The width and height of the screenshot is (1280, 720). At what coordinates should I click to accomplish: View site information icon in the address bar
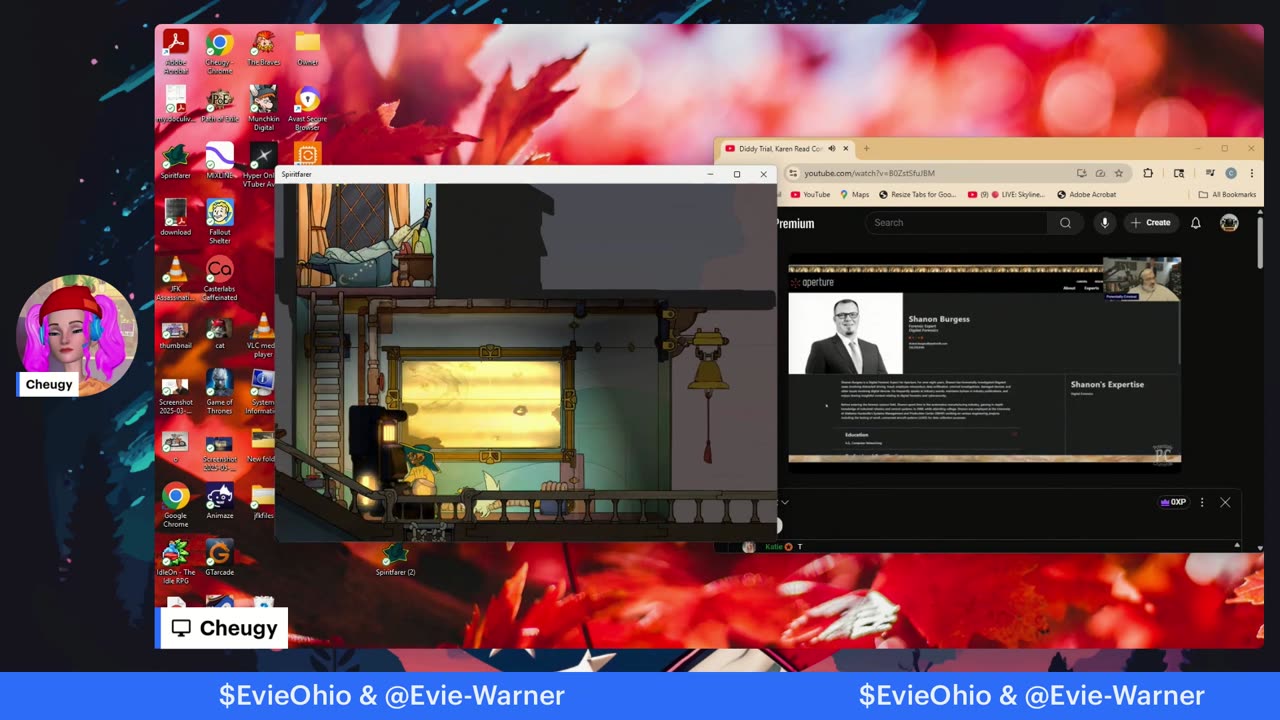(x=793, y=173)
